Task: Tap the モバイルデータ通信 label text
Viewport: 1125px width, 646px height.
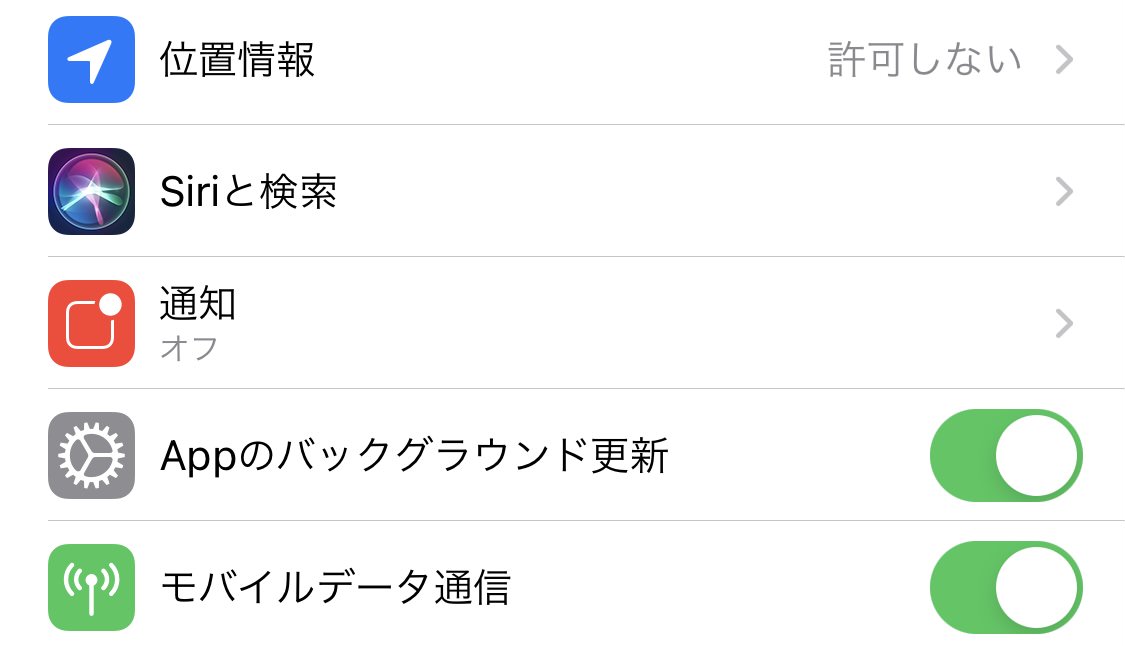Action: [x=335, y=587]
